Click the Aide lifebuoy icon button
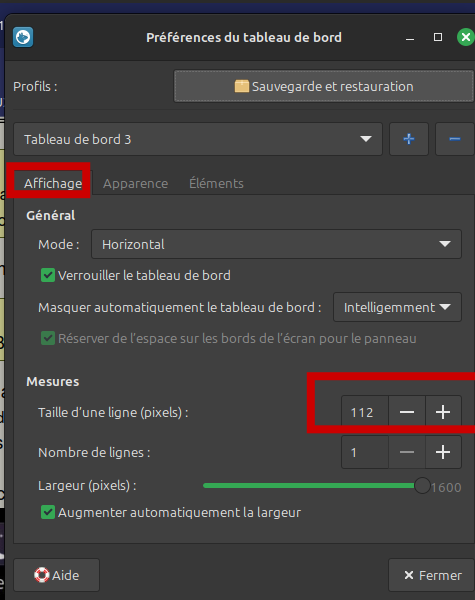 click(57, 575)
